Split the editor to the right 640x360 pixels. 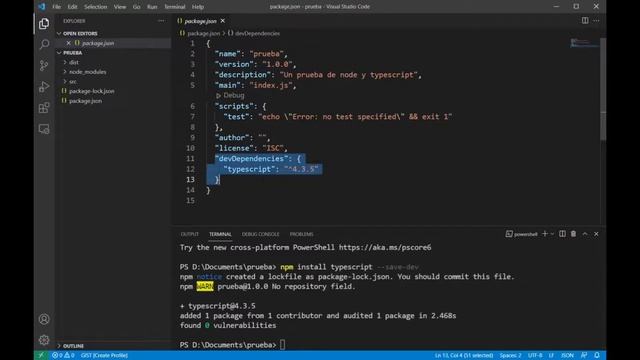[585, 21]
